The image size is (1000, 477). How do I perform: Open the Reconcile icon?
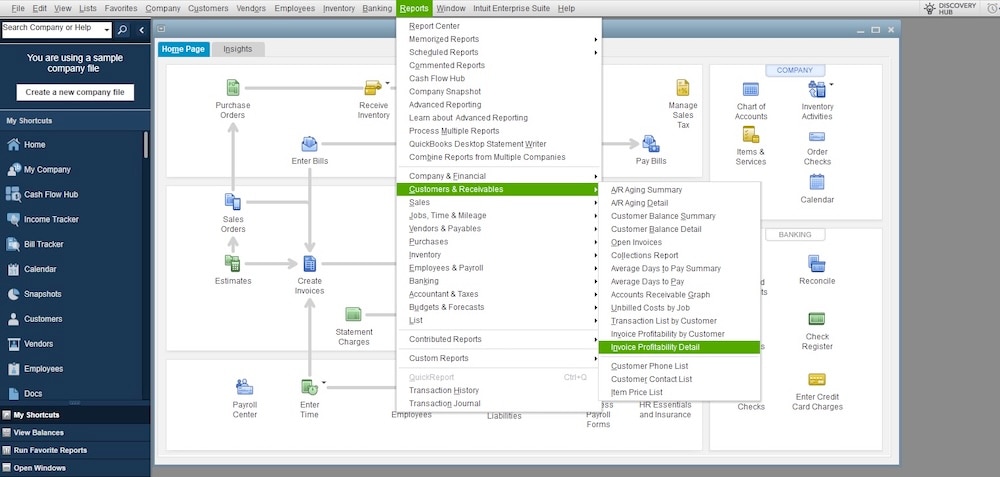pyautogui.click(x=817, y=263)
